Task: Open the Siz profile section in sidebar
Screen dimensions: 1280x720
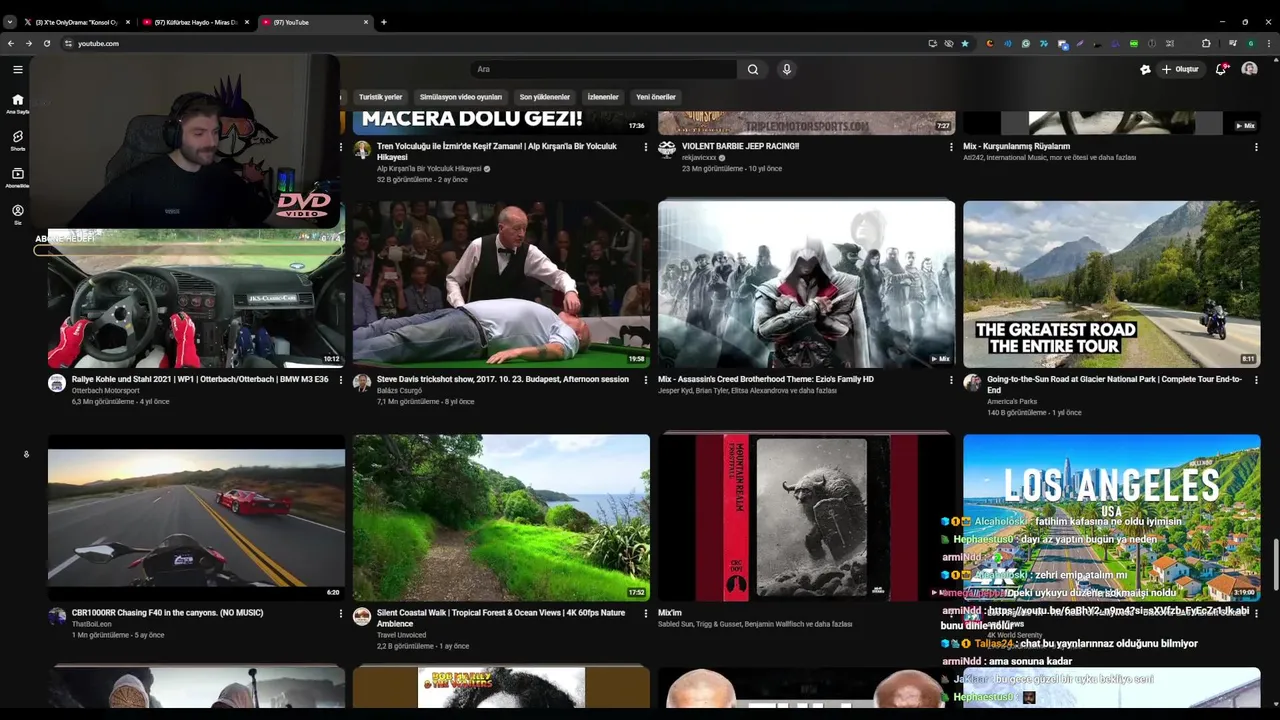Action: (x=18, y=214)
